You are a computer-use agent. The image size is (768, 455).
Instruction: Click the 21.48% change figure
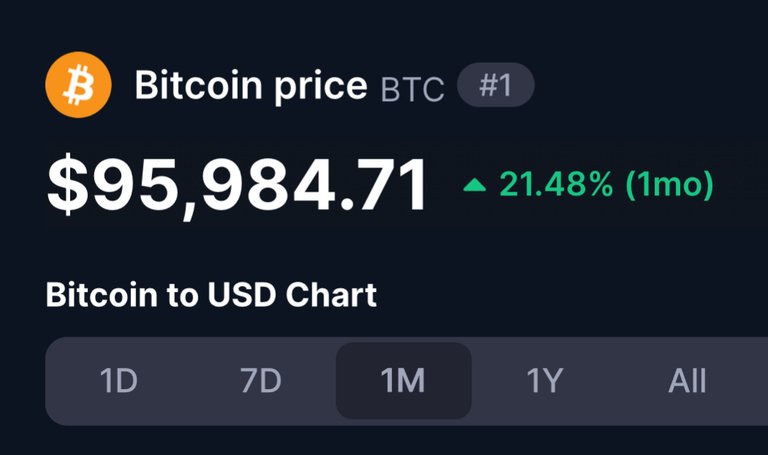556,185
